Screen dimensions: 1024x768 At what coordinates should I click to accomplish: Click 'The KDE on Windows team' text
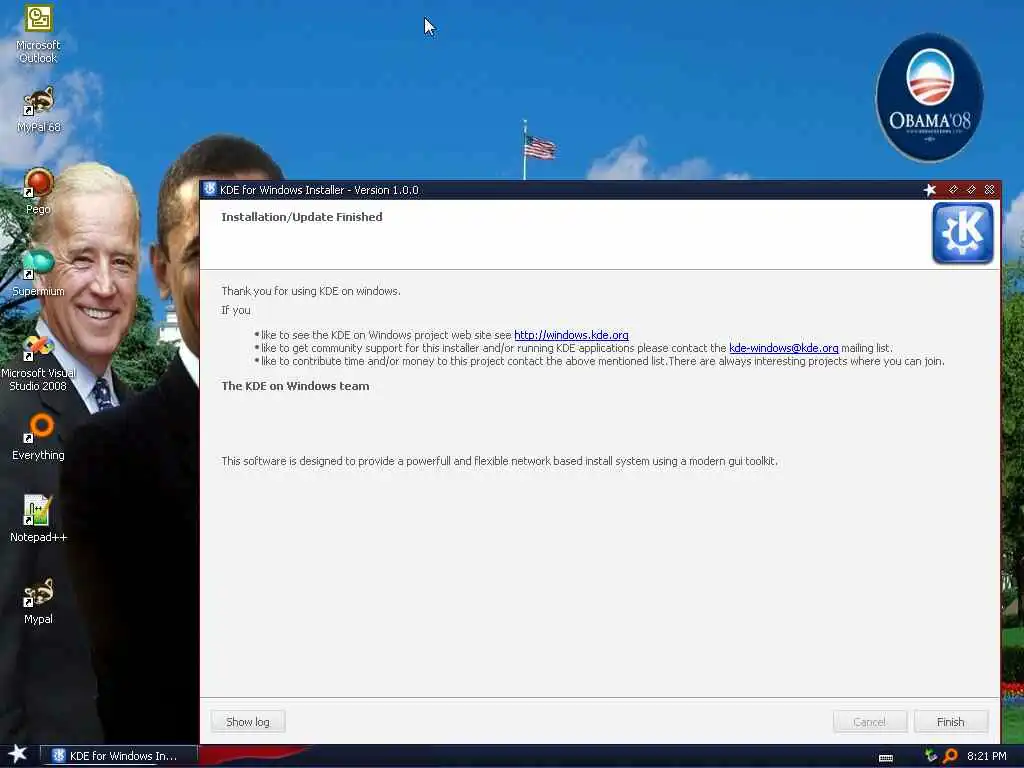coord(295,386)
